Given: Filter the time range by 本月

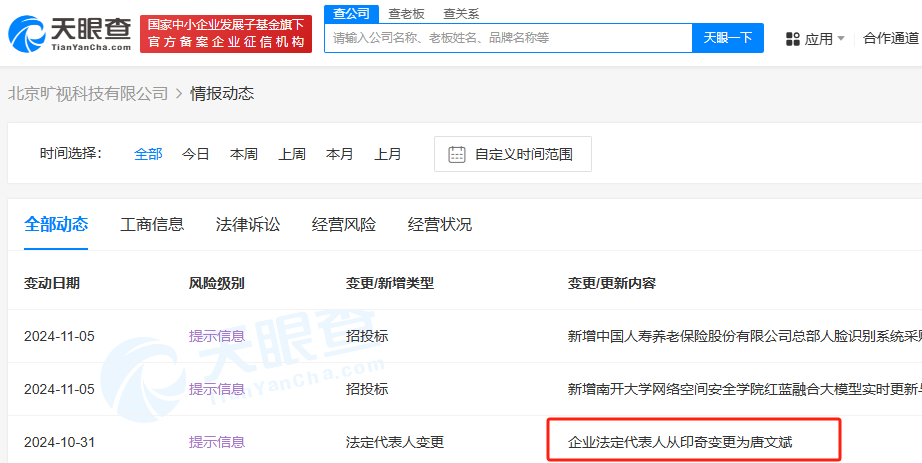Looking at the screenshot, I should click(x=340, y=154).
